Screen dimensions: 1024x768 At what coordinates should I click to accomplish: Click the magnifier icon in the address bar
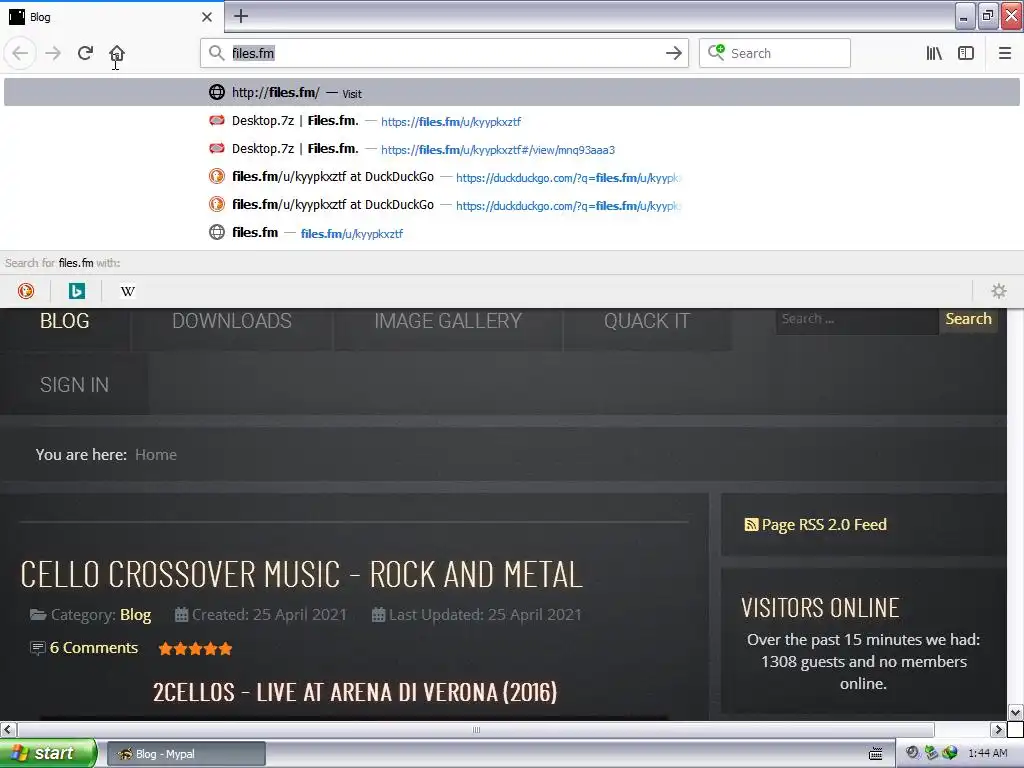[x=216, y=53]
